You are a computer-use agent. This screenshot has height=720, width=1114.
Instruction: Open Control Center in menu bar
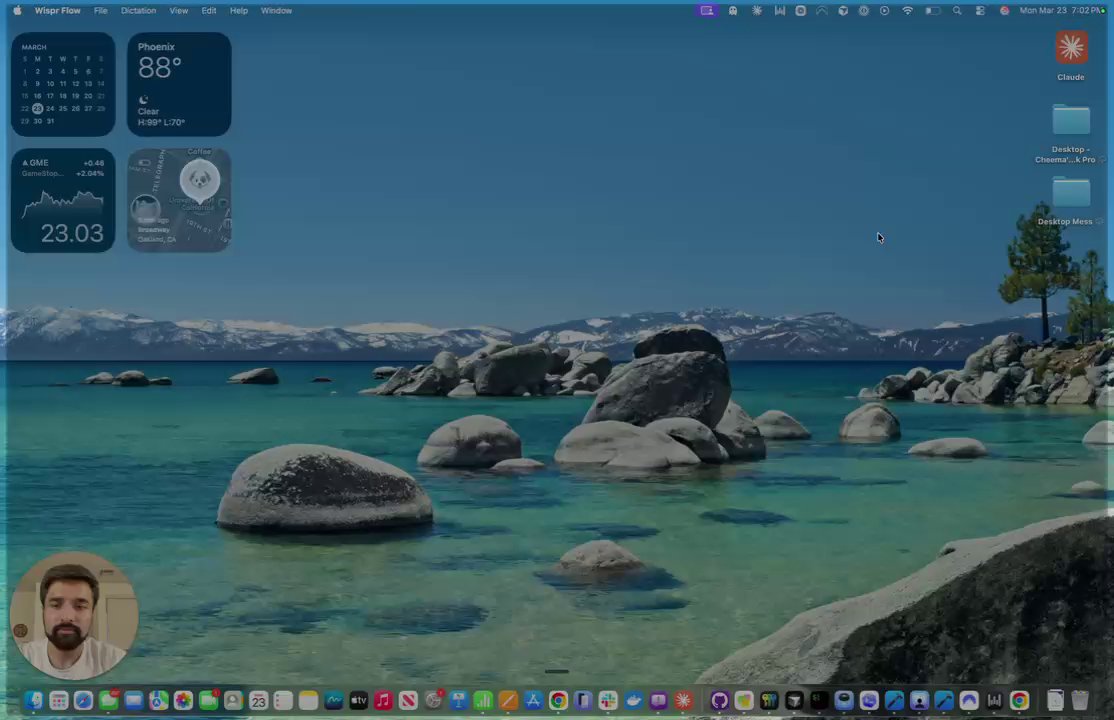980,11
